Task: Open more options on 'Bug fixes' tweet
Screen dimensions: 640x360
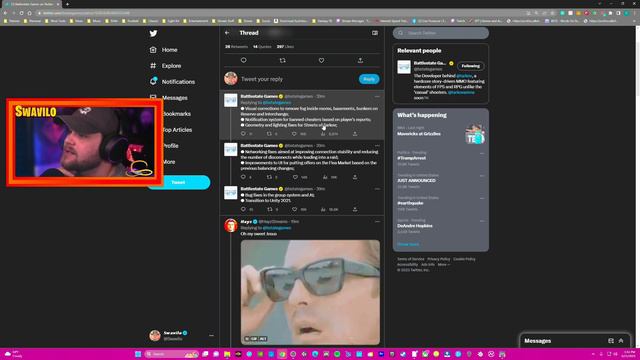Action: pyautogui.click(x=377, y=189)
